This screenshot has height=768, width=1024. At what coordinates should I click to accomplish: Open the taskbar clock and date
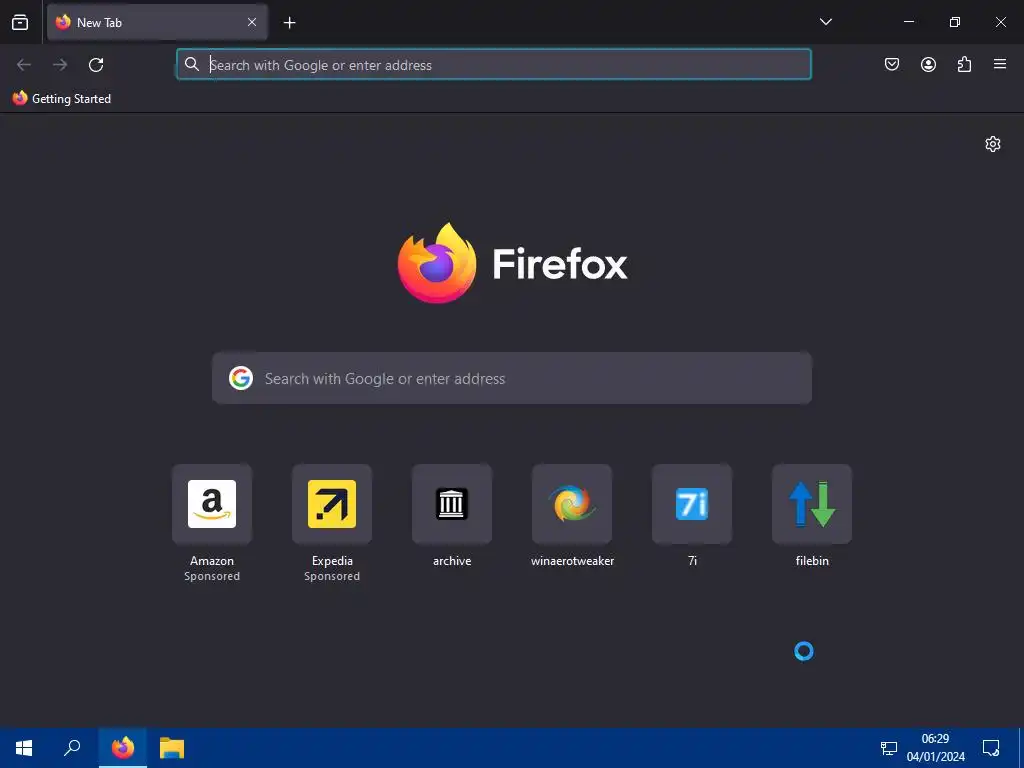tap(935, 748)
